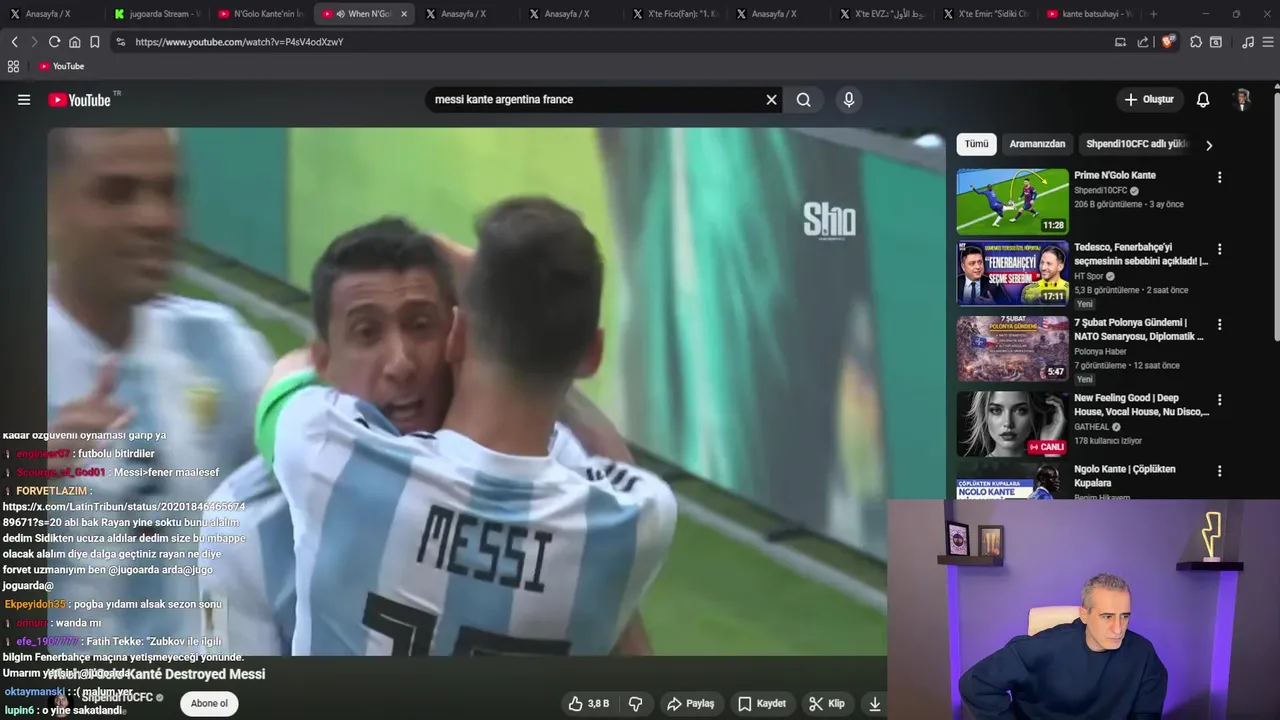This screenshot has width=1280, height=720.
Task: Open browser extensions puzzle icon
Action: [1196, 42]
